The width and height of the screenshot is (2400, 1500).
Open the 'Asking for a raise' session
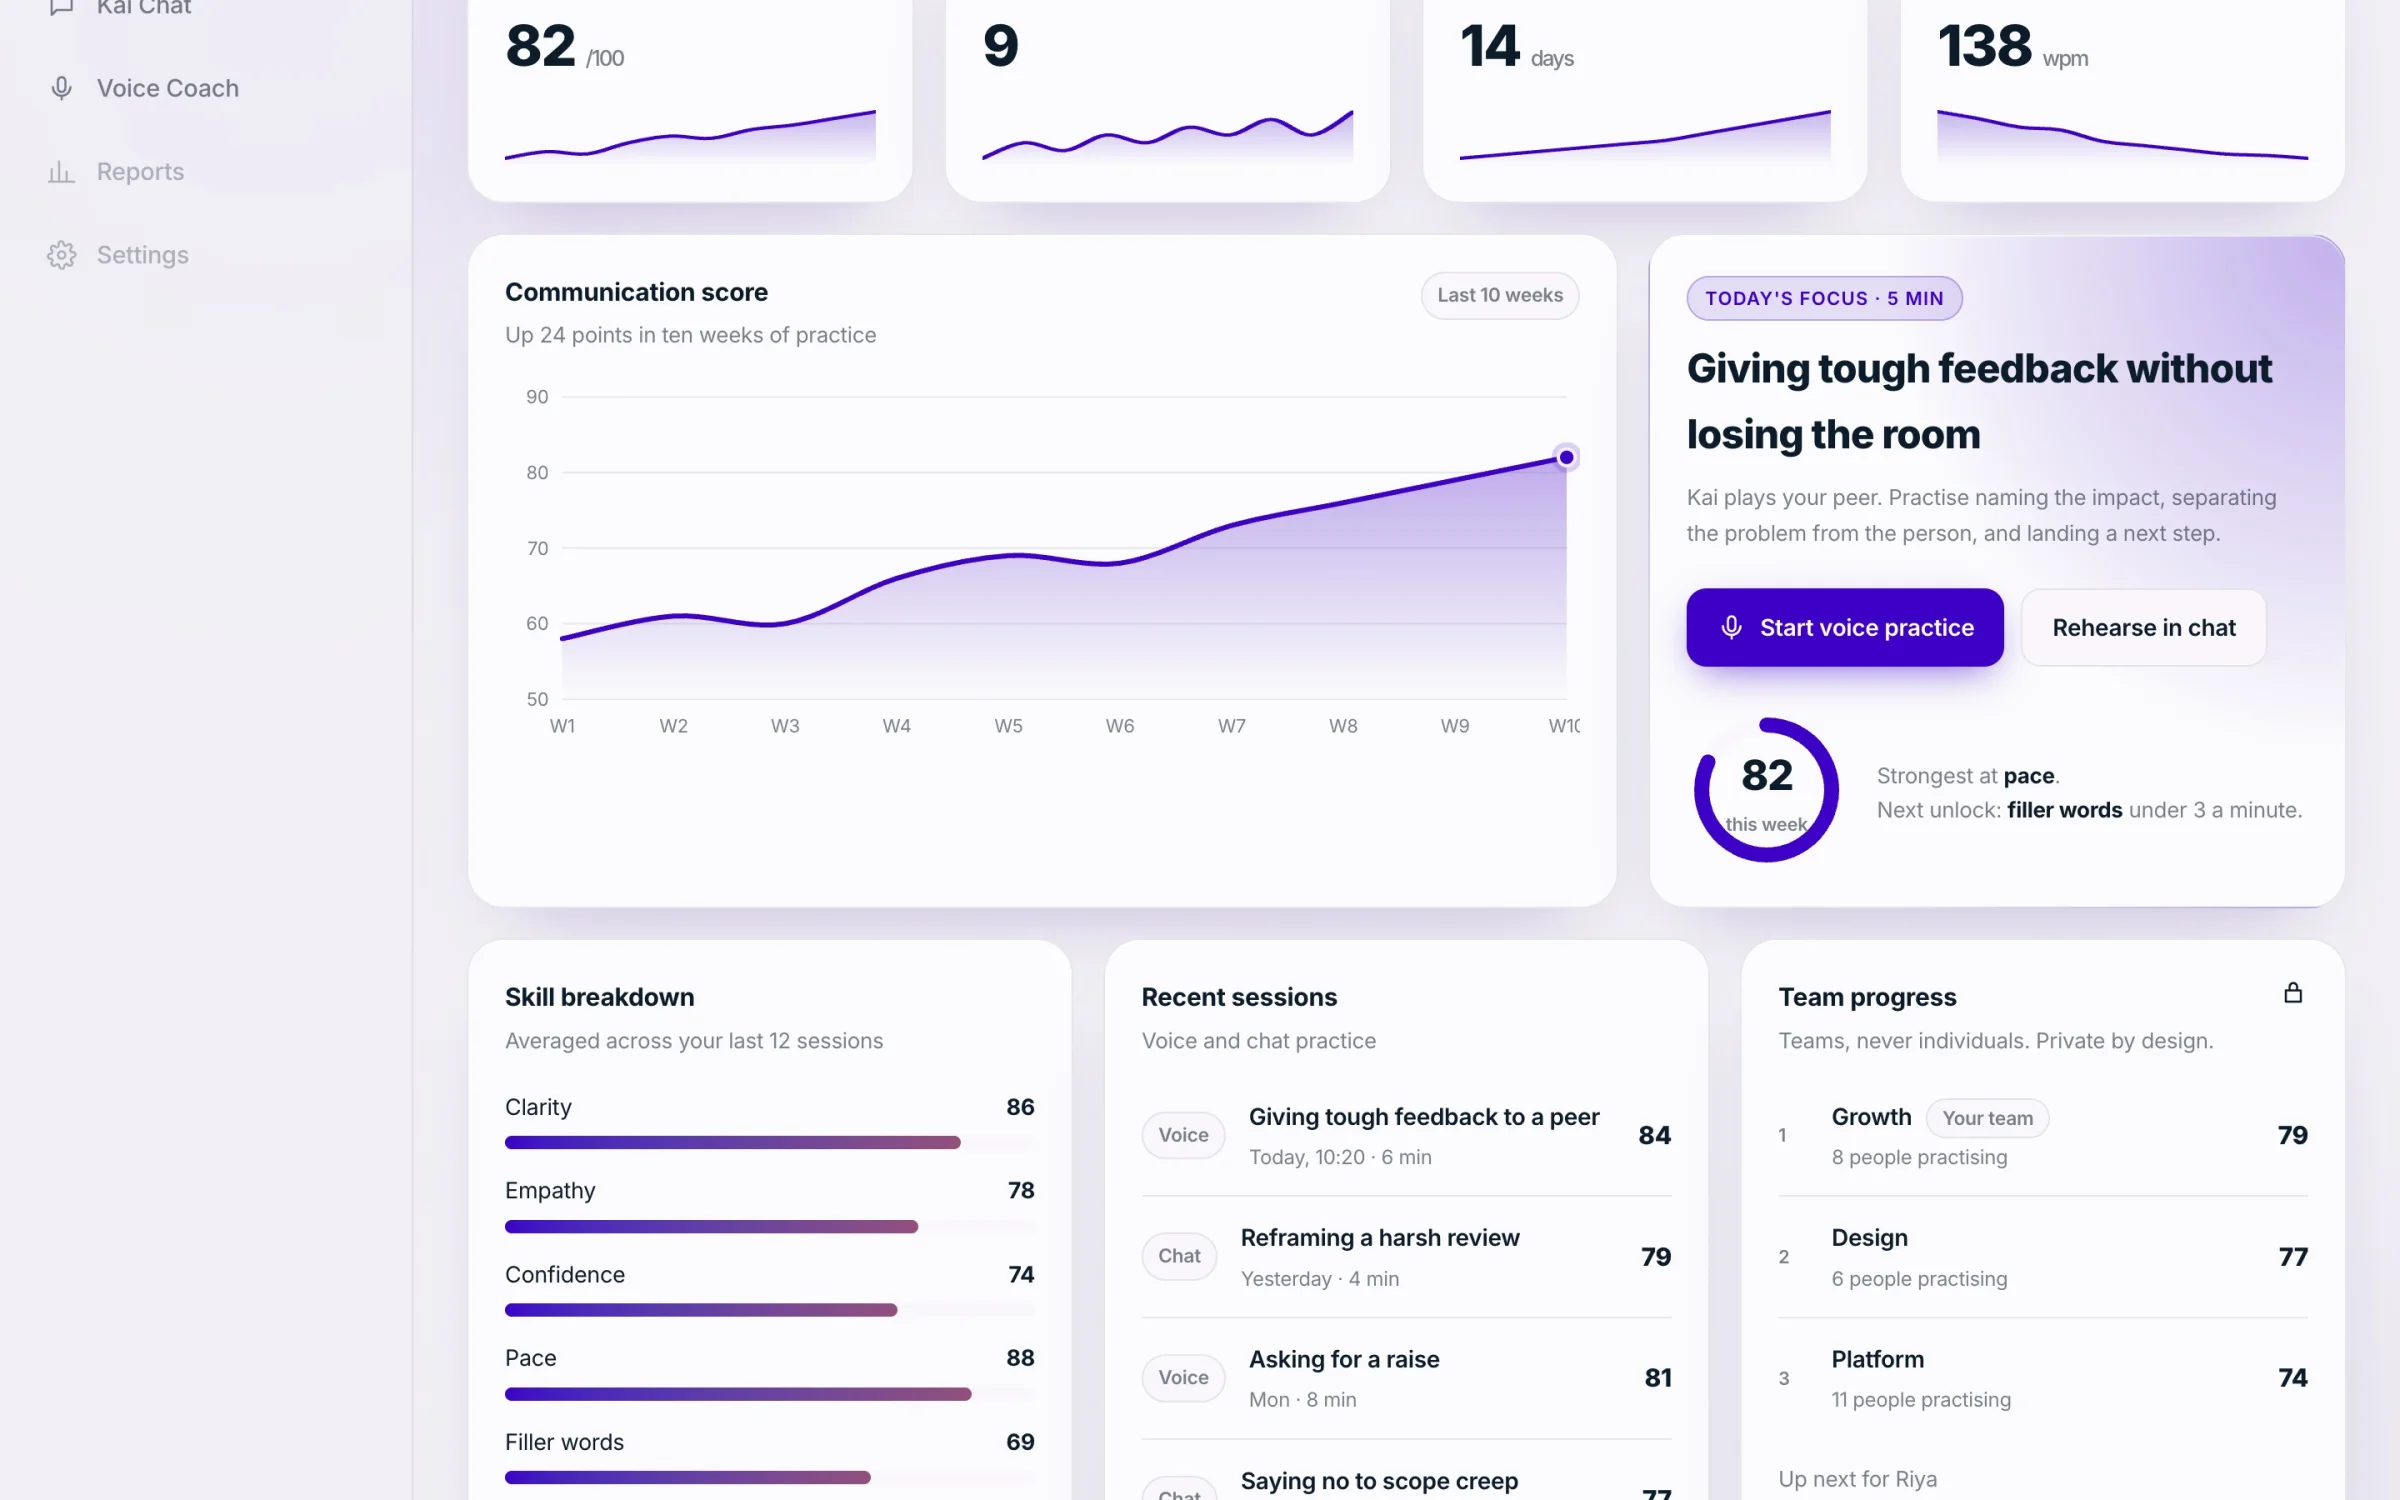pyautogui.click(x=1406, y=1378)
